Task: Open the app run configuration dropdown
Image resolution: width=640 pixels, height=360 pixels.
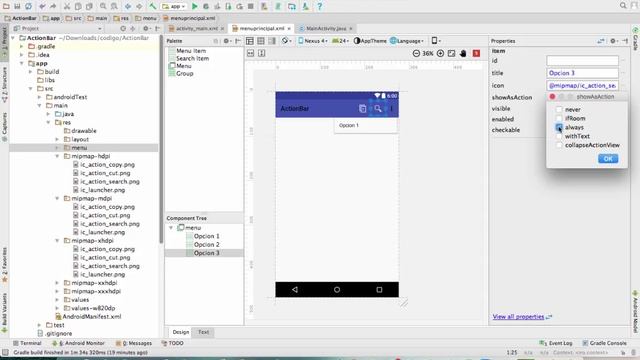Action: (174, 6)
